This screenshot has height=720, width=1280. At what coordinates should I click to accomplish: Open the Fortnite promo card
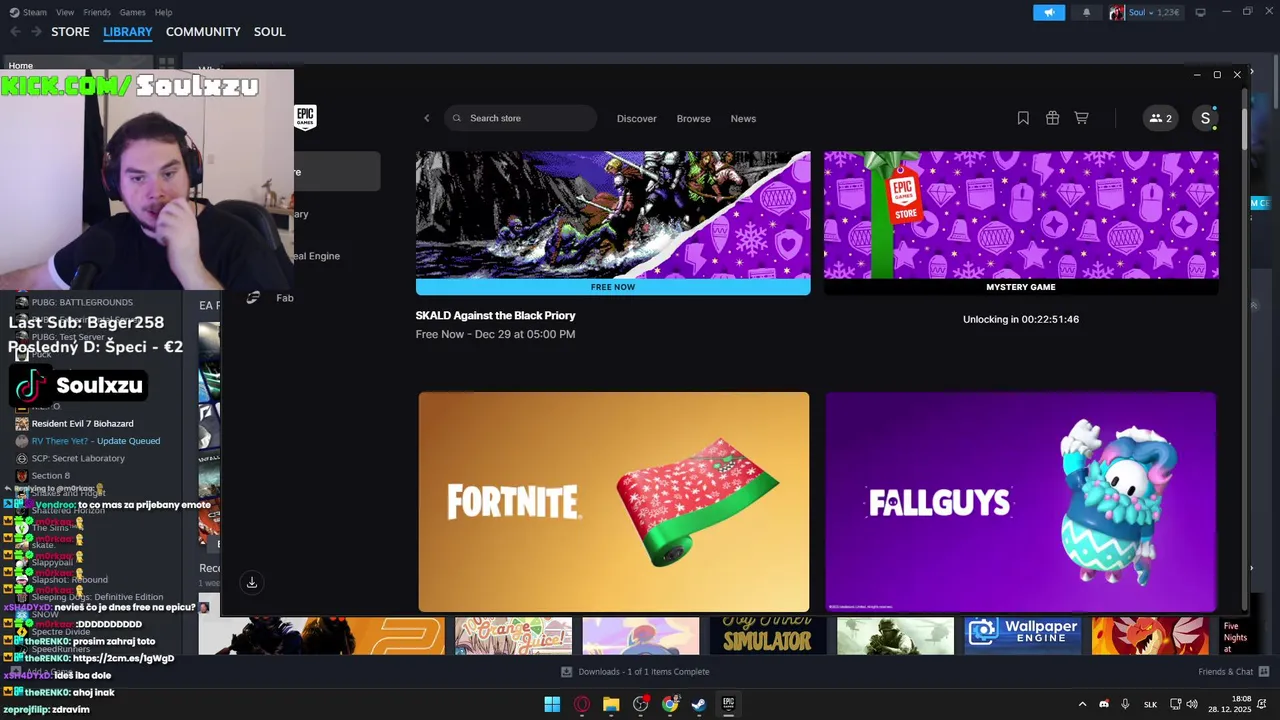click(x=613, y=501)
